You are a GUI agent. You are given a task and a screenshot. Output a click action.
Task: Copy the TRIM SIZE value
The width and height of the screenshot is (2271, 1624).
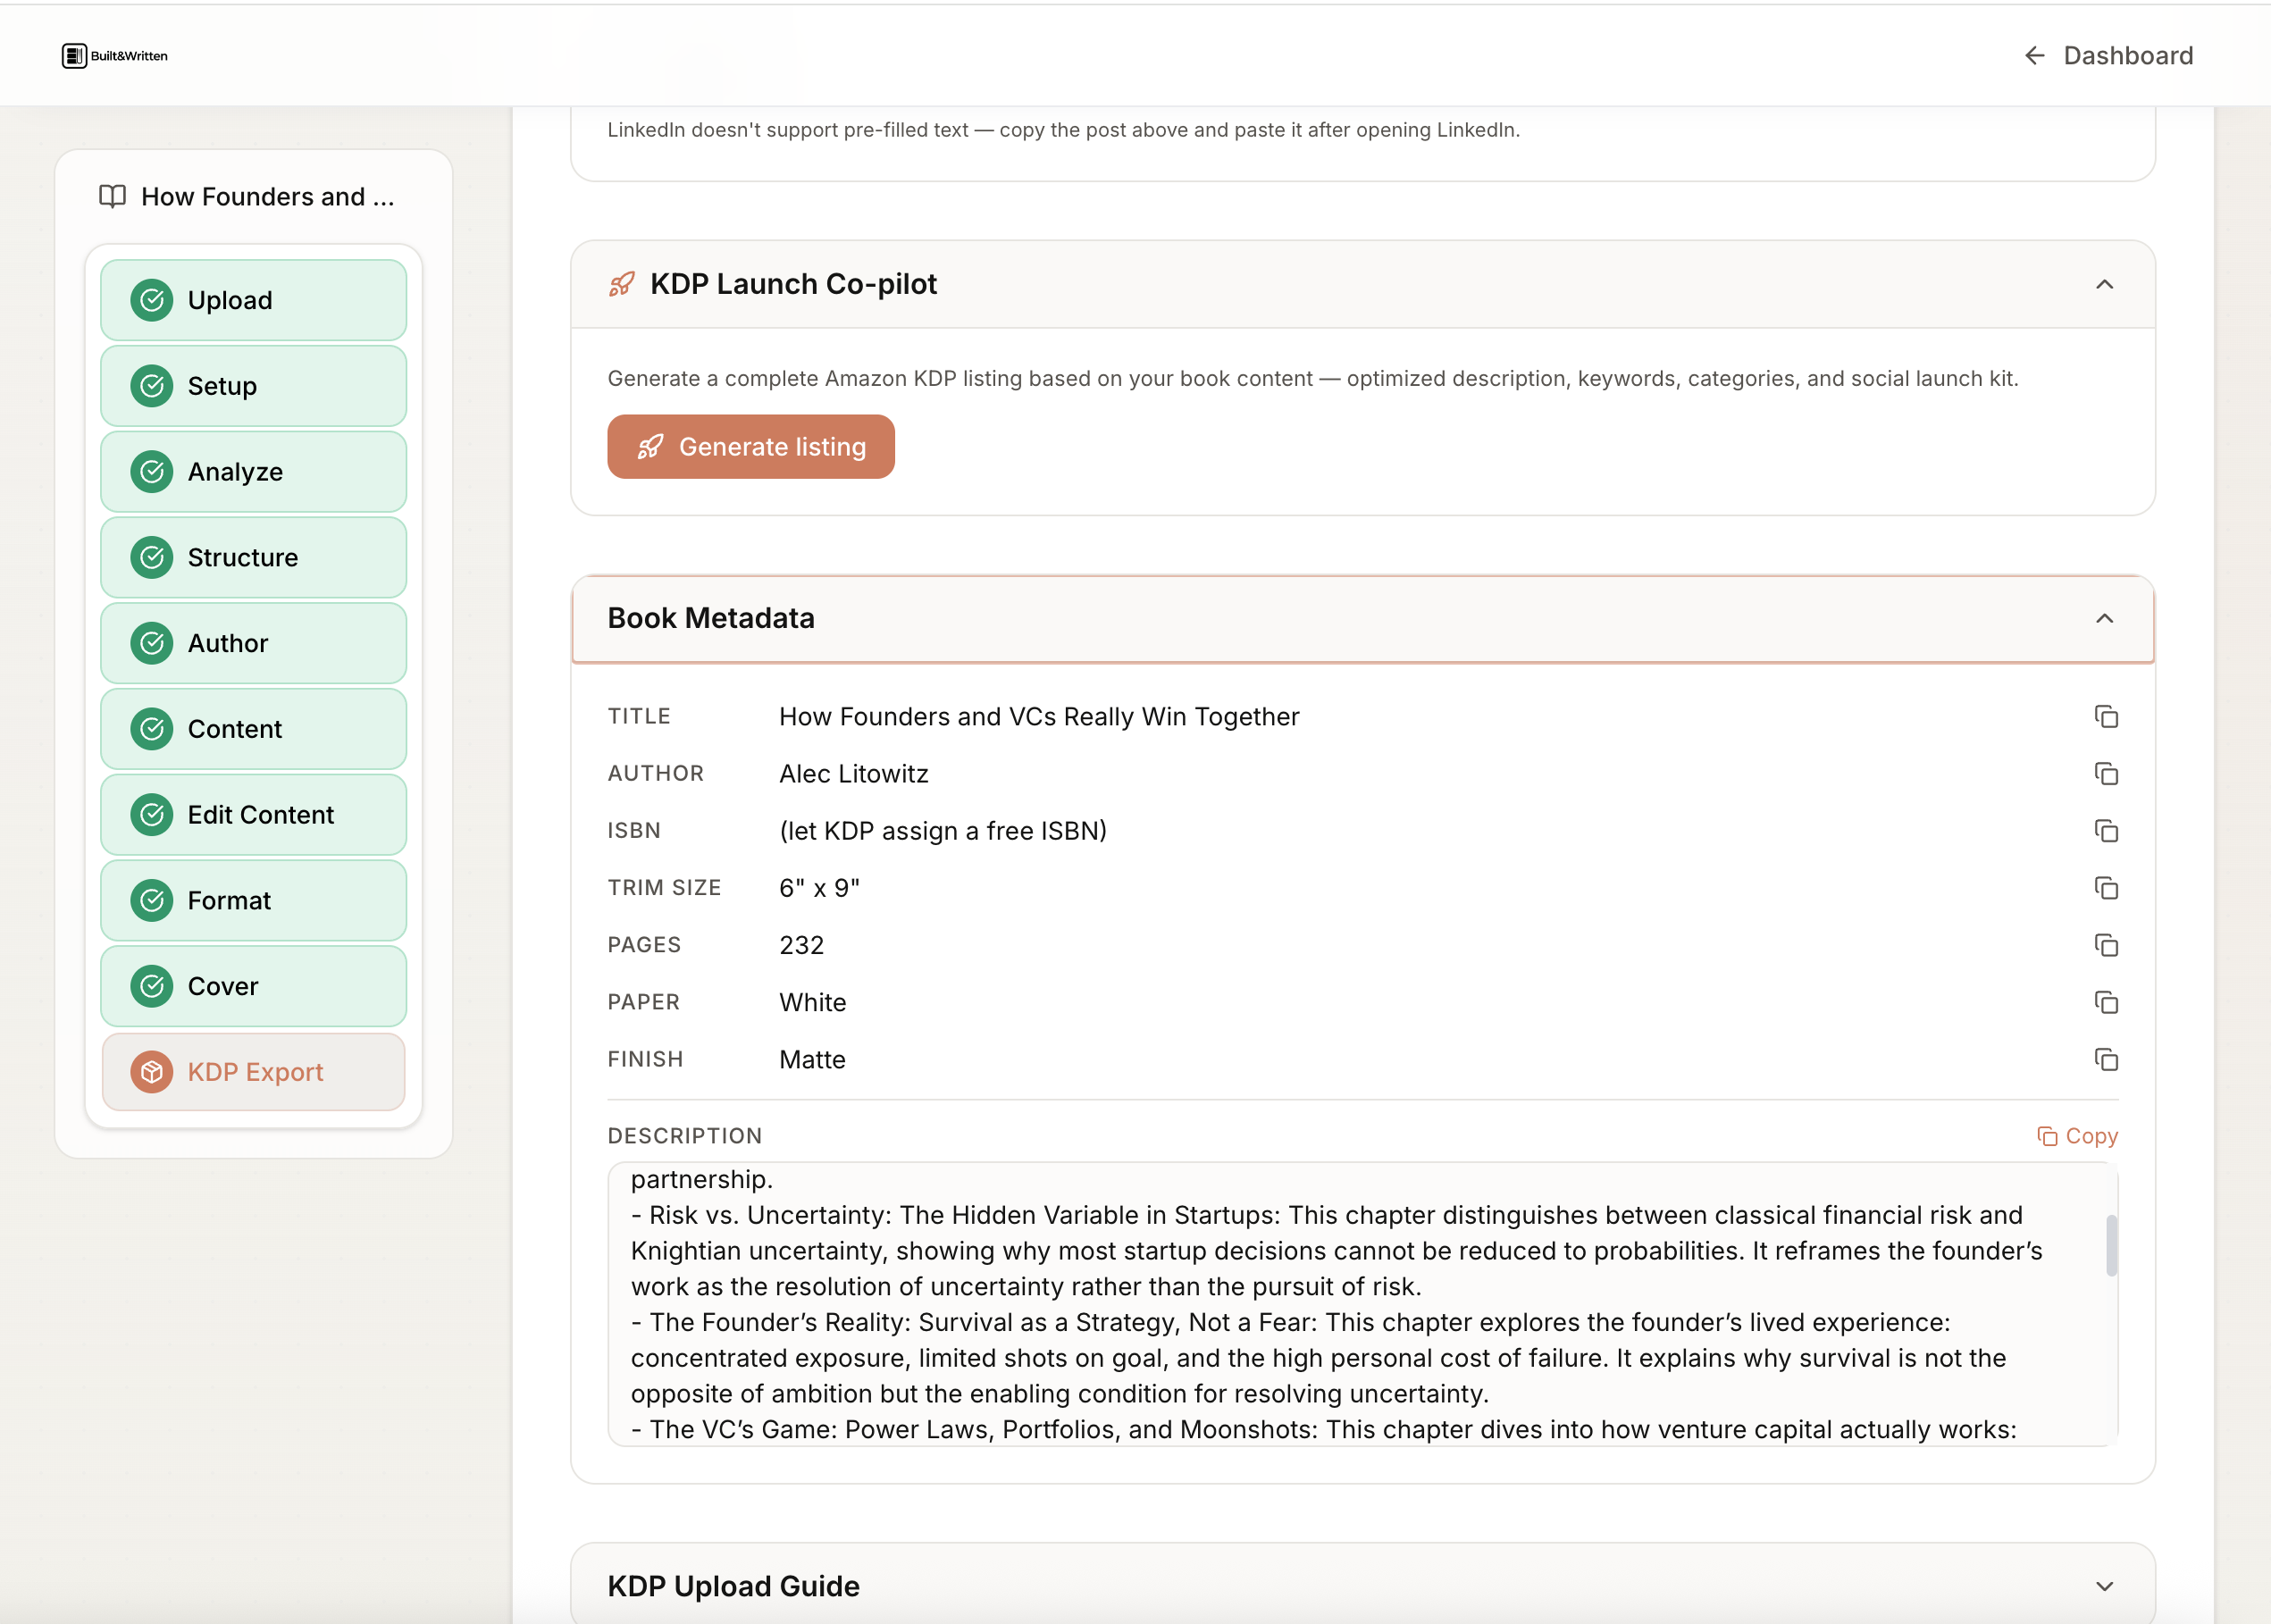2107,888
